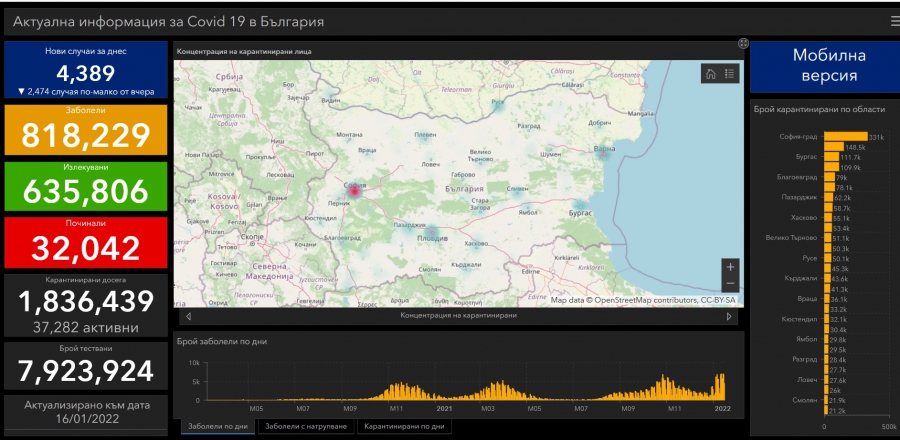900x440 pixels.
Task: Switch to Заболели по дни tab
Action: click(x=216, y=427)
